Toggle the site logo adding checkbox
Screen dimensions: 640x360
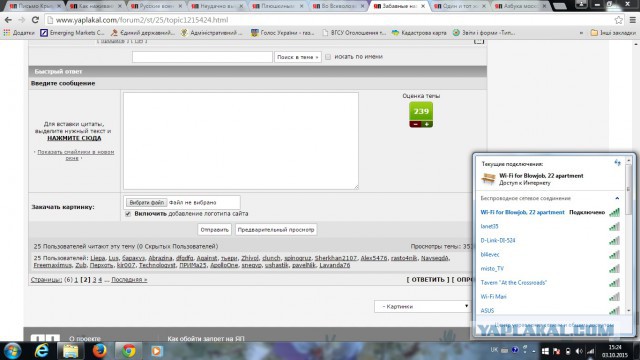pos(128,214)
